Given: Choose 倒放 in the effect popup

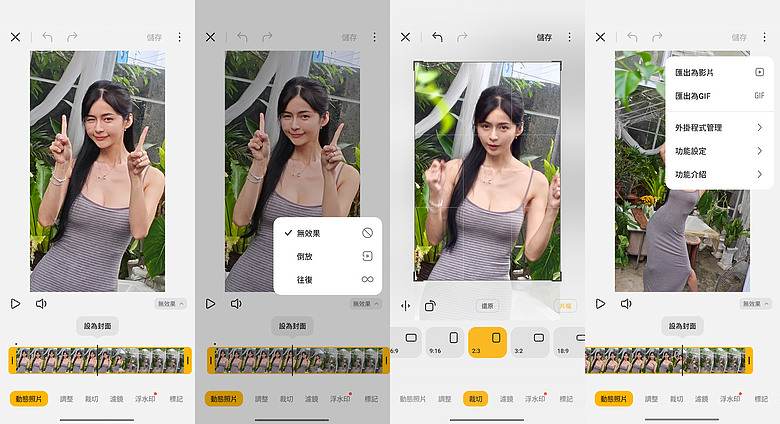Looking at the screenshot, I should [327, 256].
